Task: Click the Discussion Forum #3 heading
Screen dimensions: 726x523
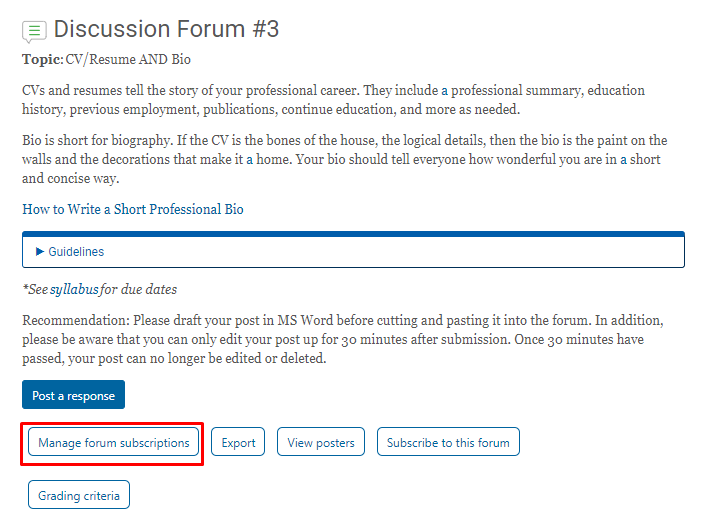Action: tap(166, 29)
